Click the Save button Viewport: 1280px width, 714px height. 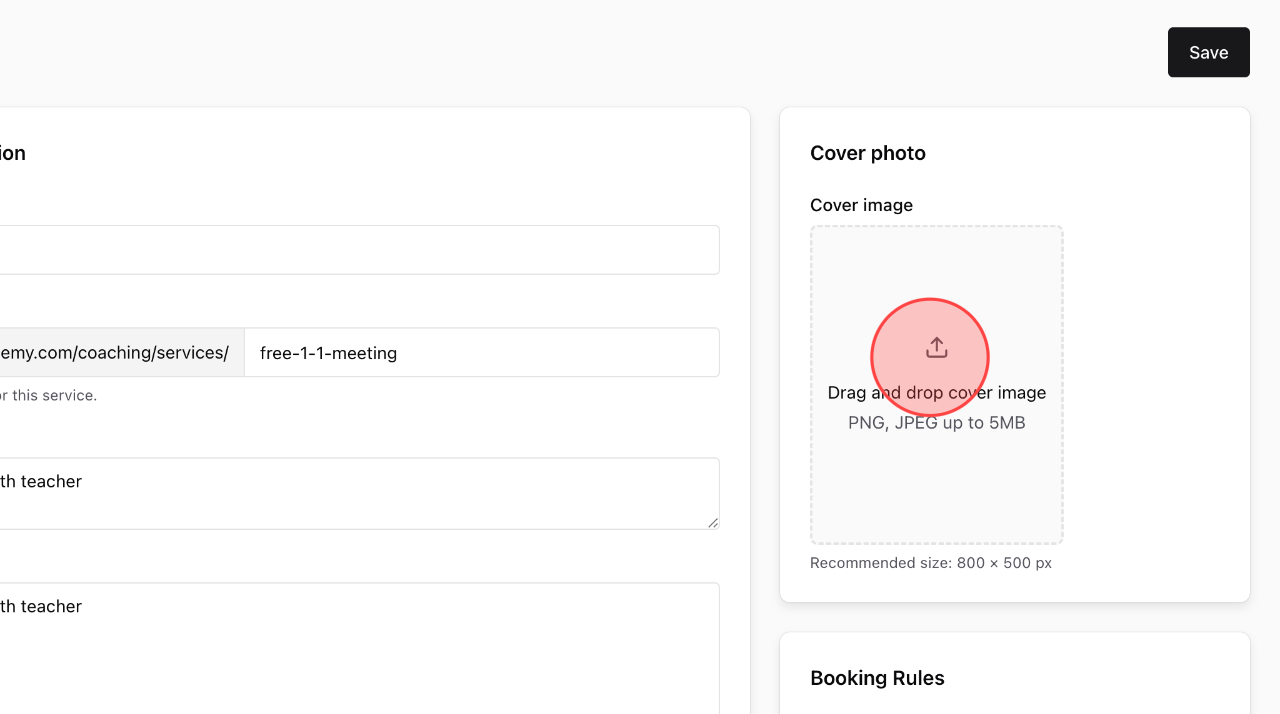pos(1208,52)
